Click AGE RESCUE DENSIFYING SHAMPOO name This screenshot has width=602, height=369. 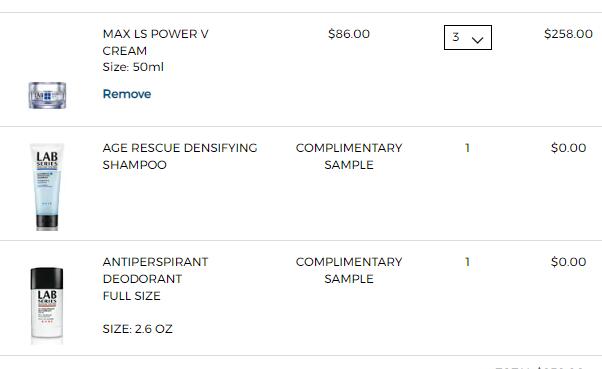tap(180, 156)
